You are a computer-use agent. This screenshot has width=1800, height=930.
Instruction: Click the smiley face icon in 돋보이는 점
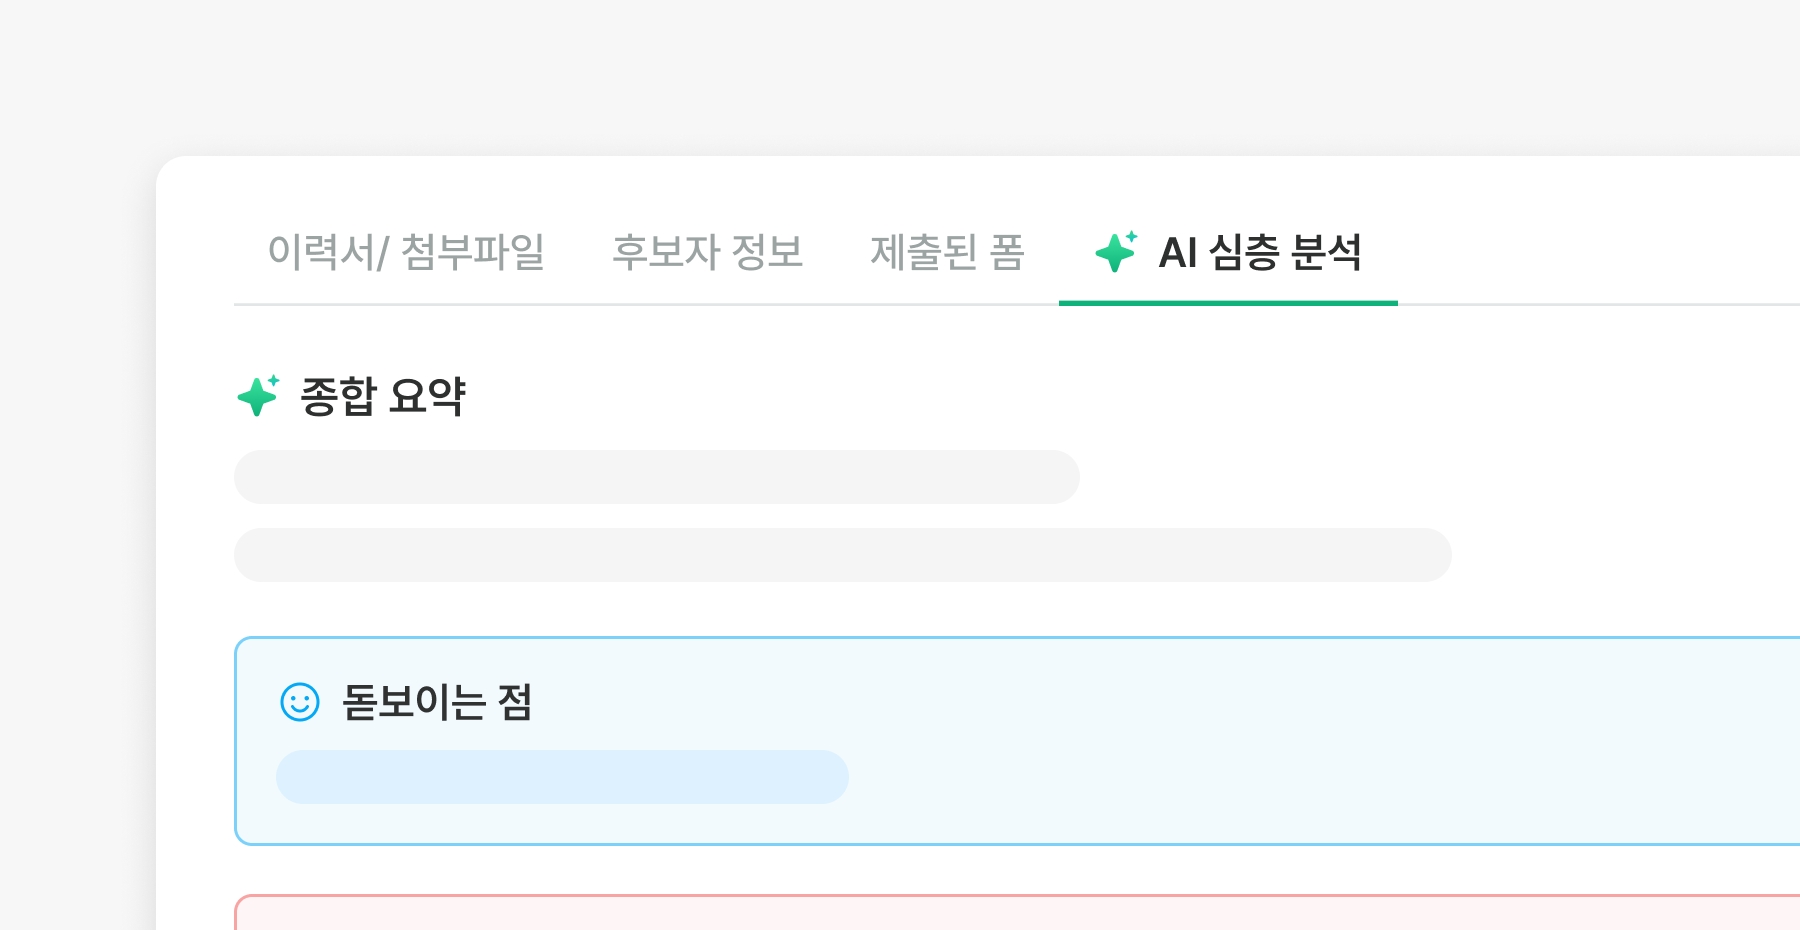(x=299, y=702)
